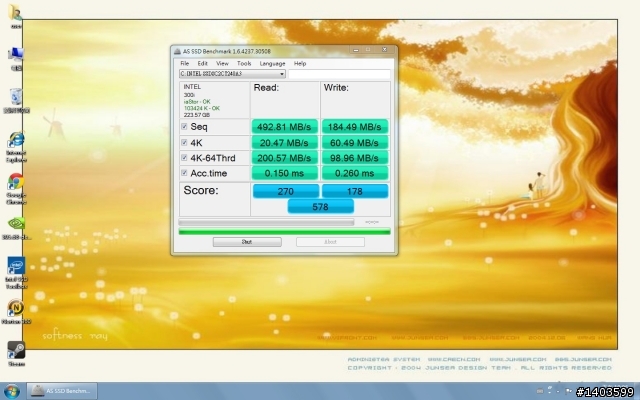Uncheck the Seq test checkbox

(184, 127)
